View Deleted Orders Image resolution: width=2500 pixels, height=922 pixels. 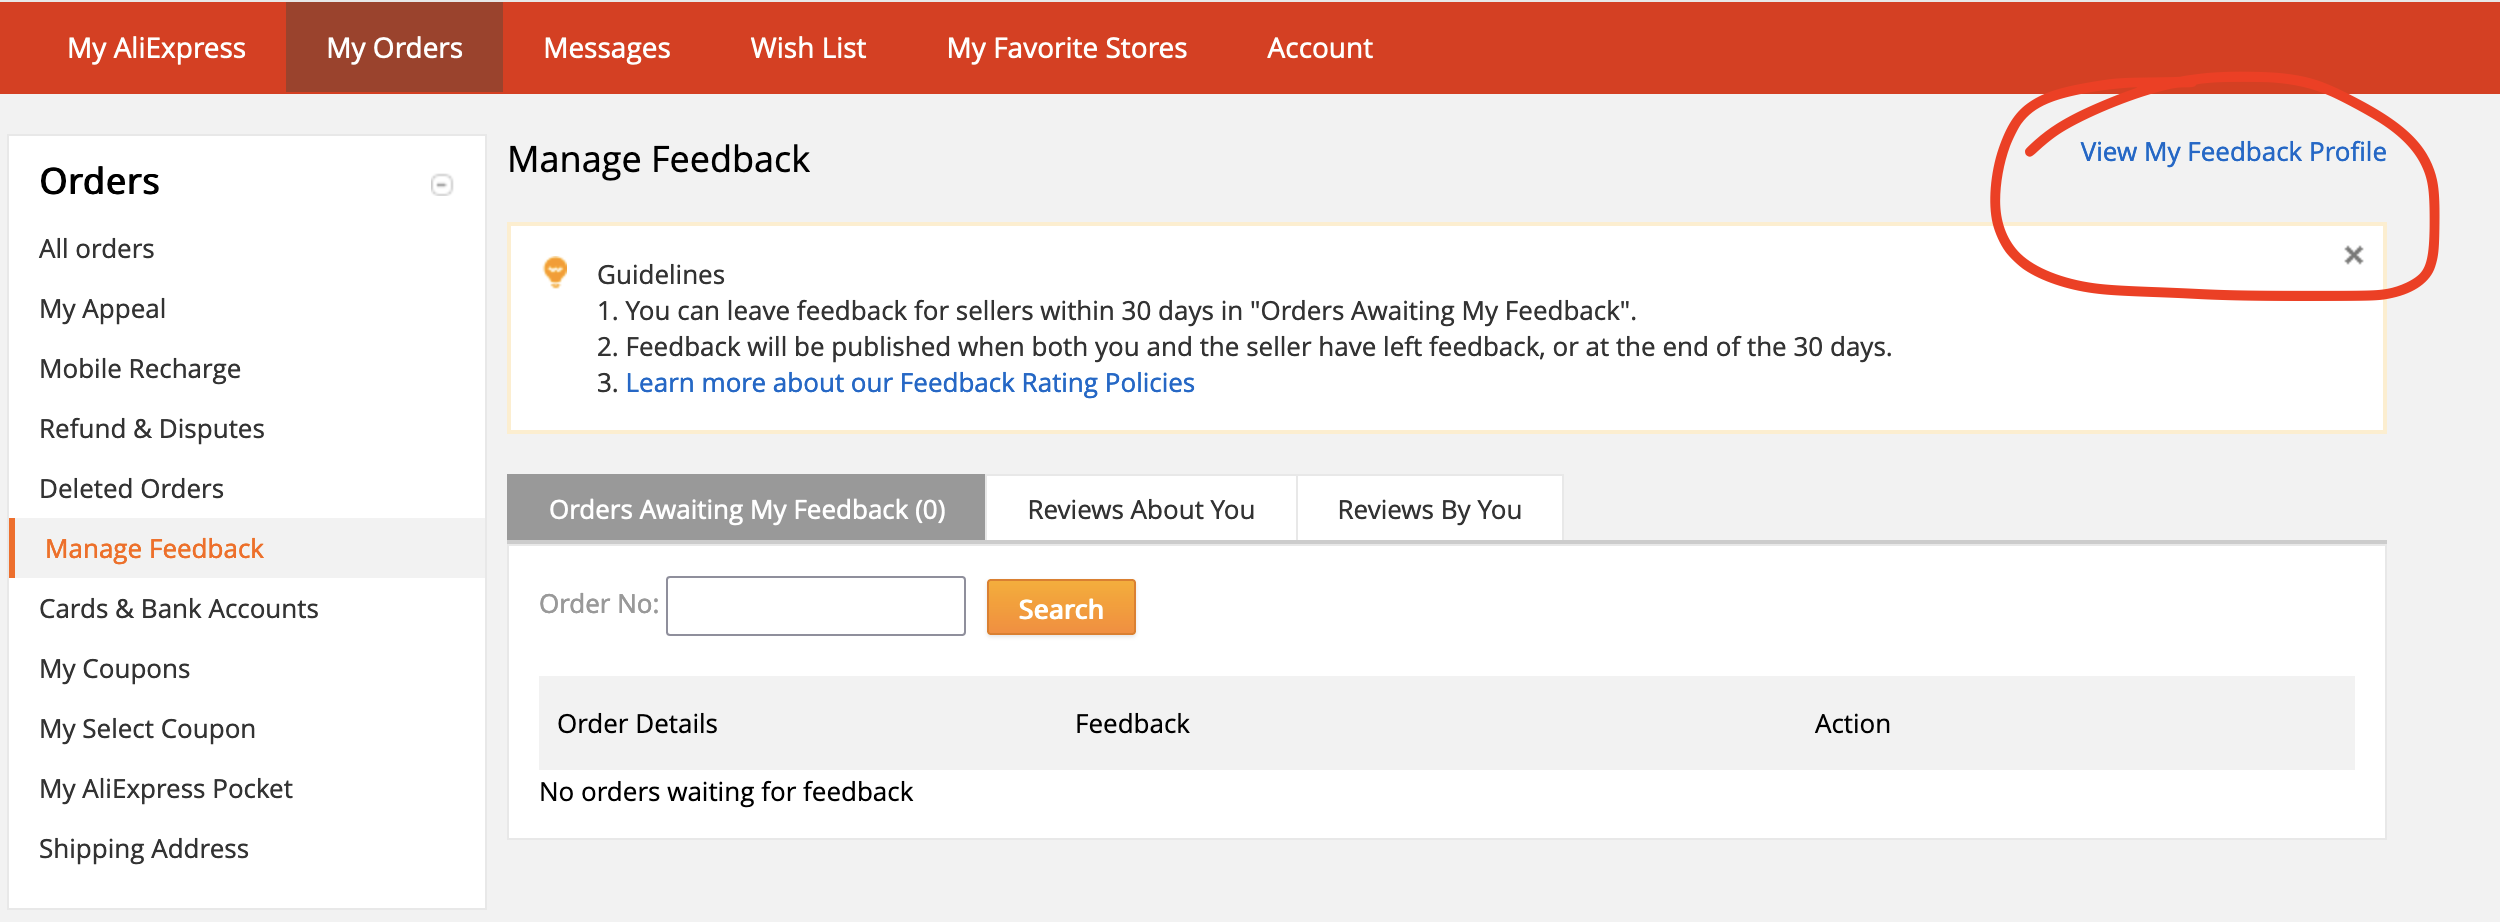(132, 489)
